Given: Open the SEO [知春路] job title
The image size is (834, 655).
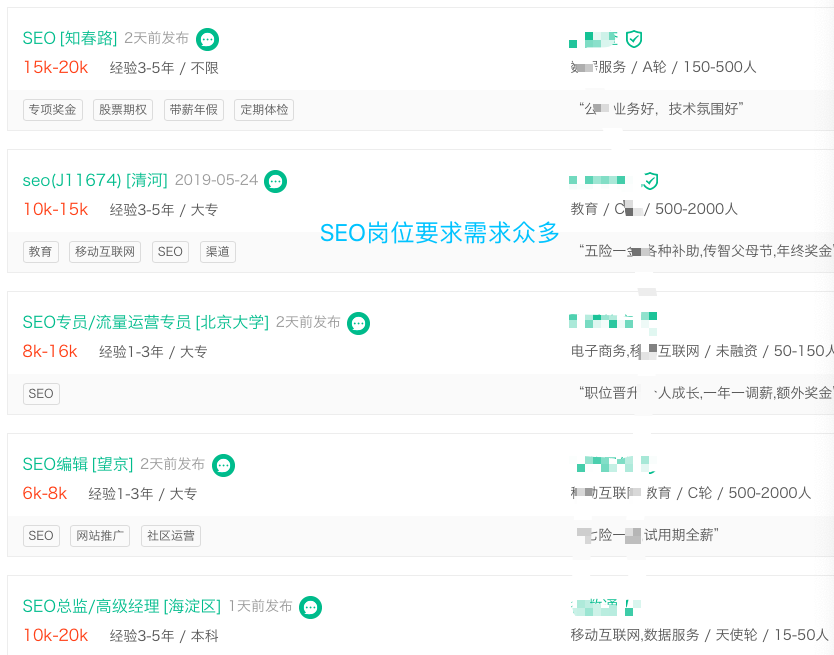Looking at the screenshot, I should pos(70,38).
